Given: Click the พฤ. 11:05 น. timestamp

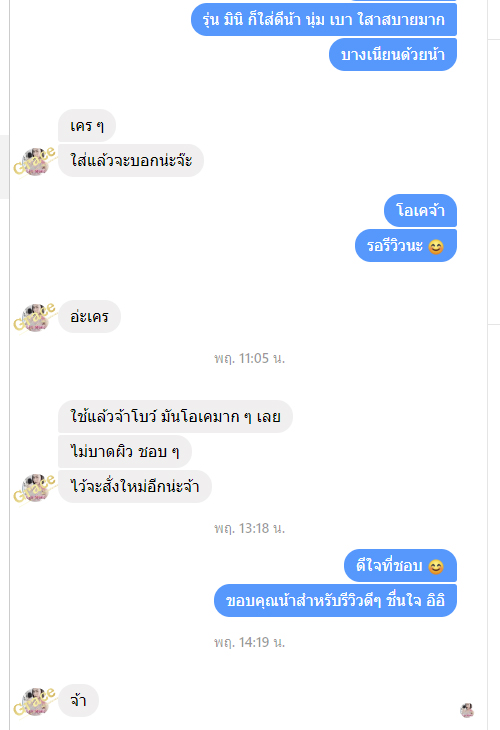Looking at the screenshot, I should pos(250,358).
